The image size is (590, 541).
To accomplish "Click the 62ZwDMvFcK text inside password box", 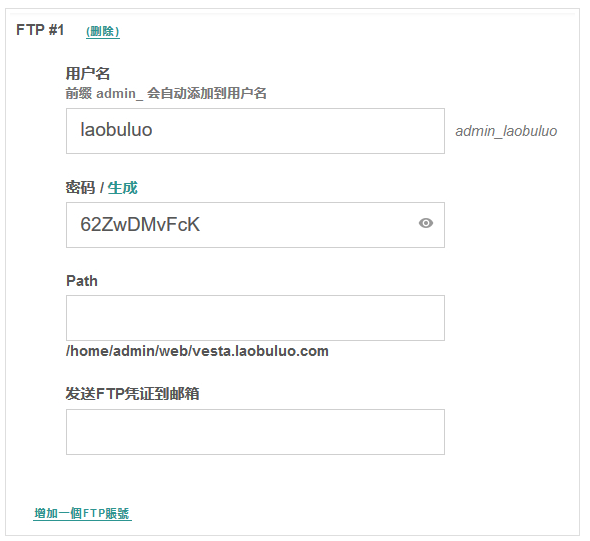I will coord(140,224).
